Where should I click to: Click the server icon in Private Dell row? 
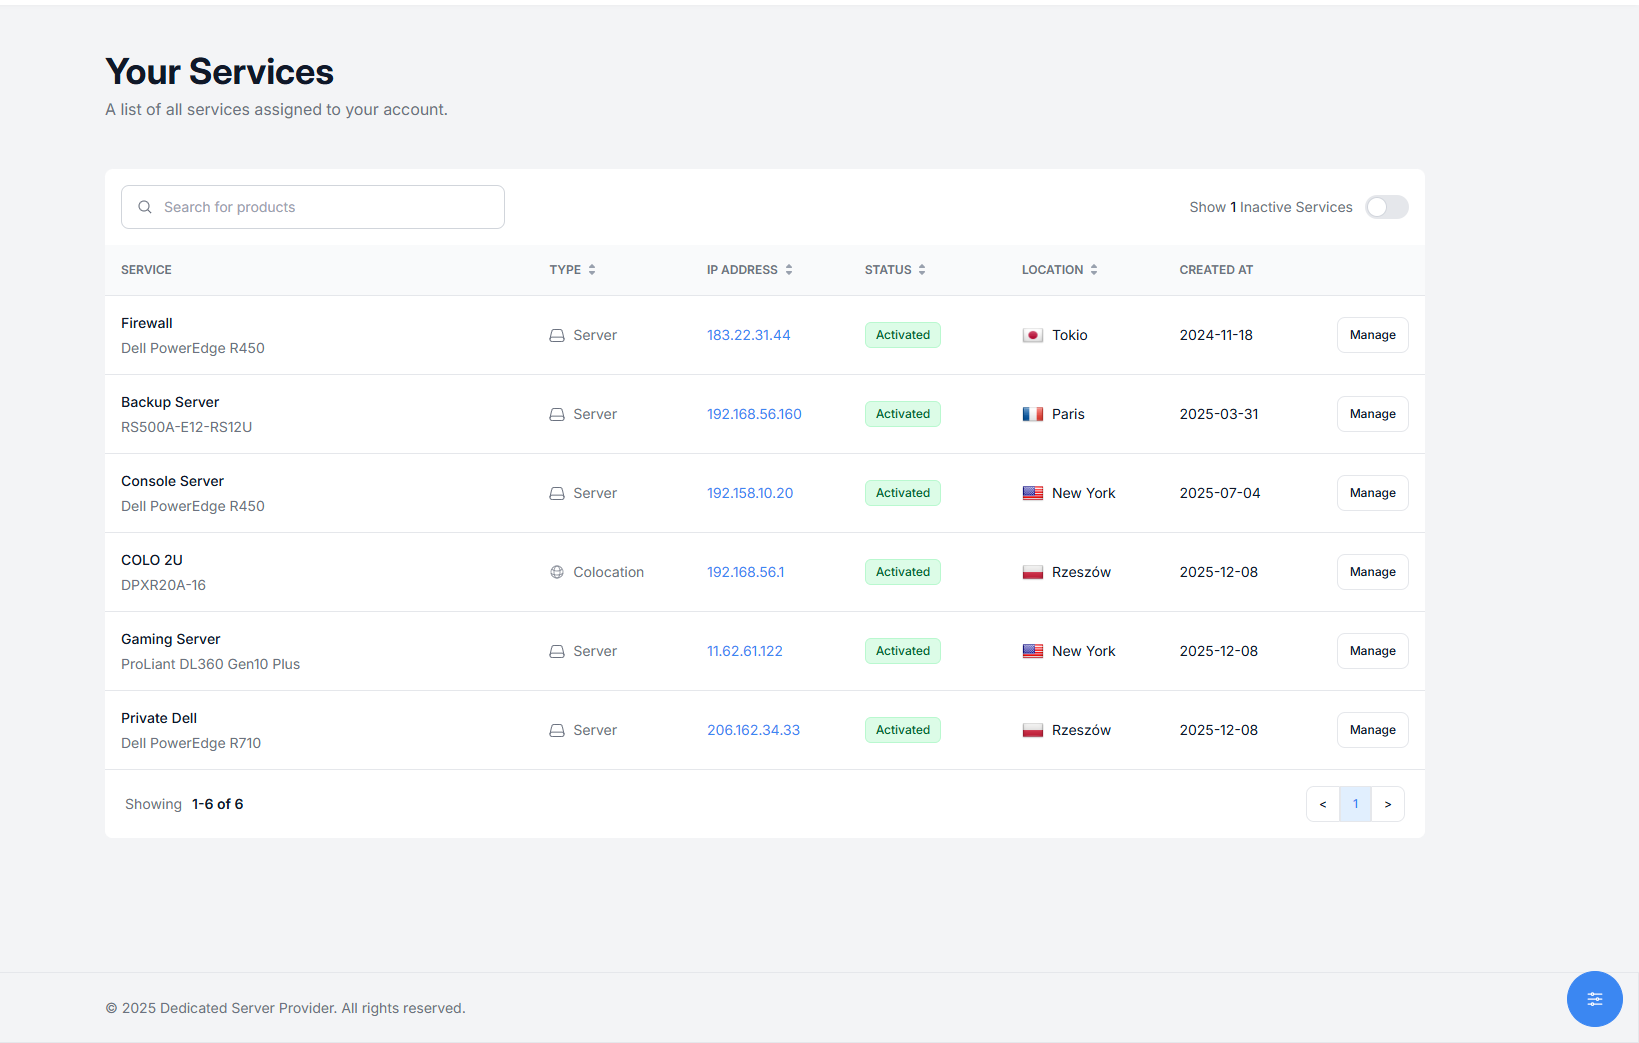tap(557, 730)
